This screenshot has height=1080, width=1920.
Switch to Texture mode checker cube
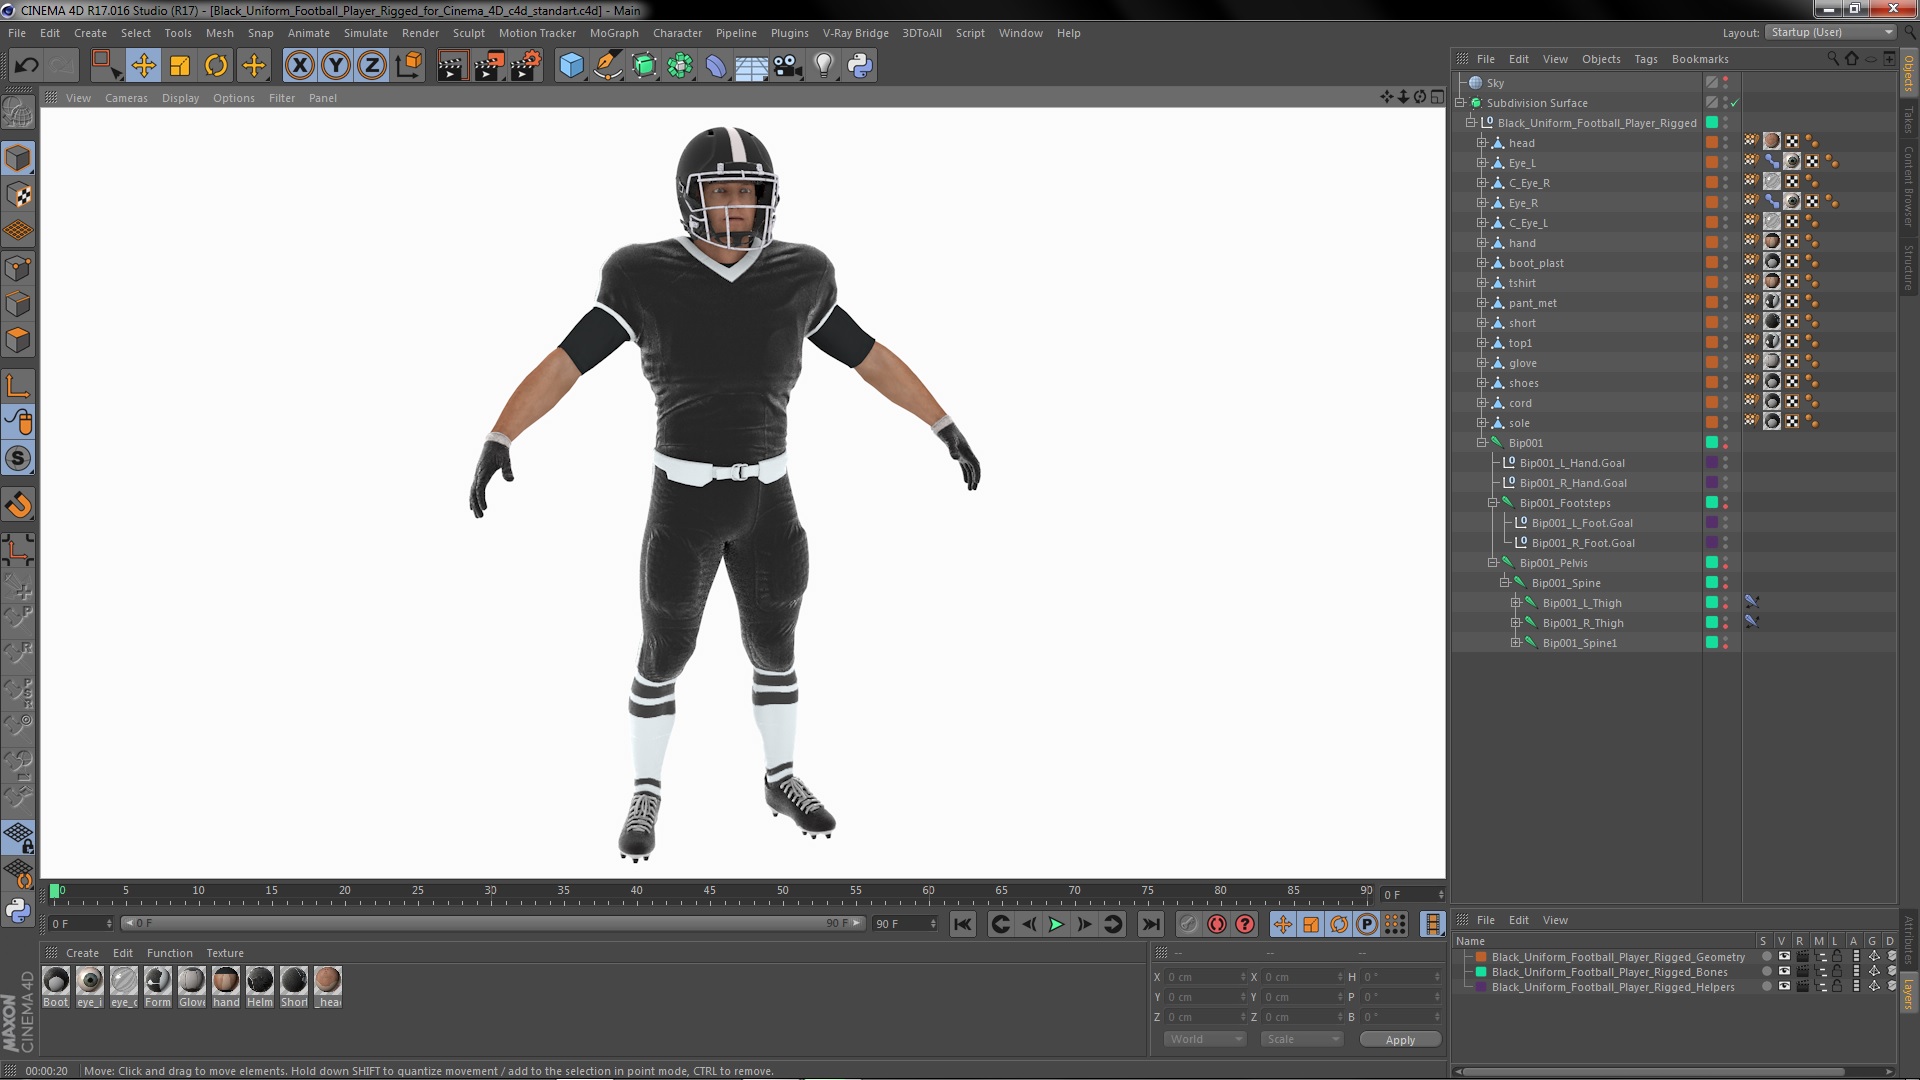pyautogui.click(x=18, y=195)
